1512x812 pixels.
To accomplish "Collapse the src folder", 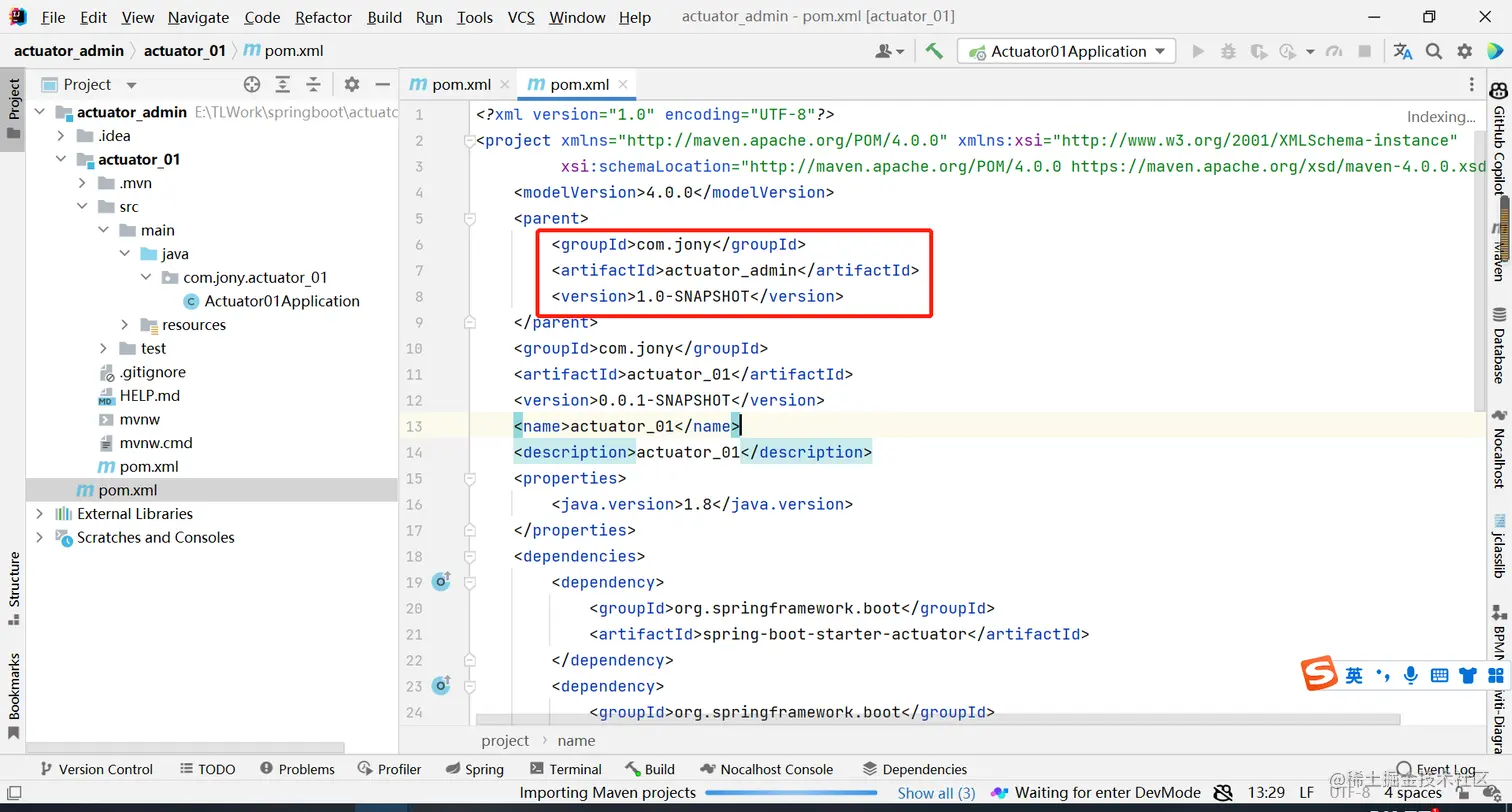I will pos(82,207).
